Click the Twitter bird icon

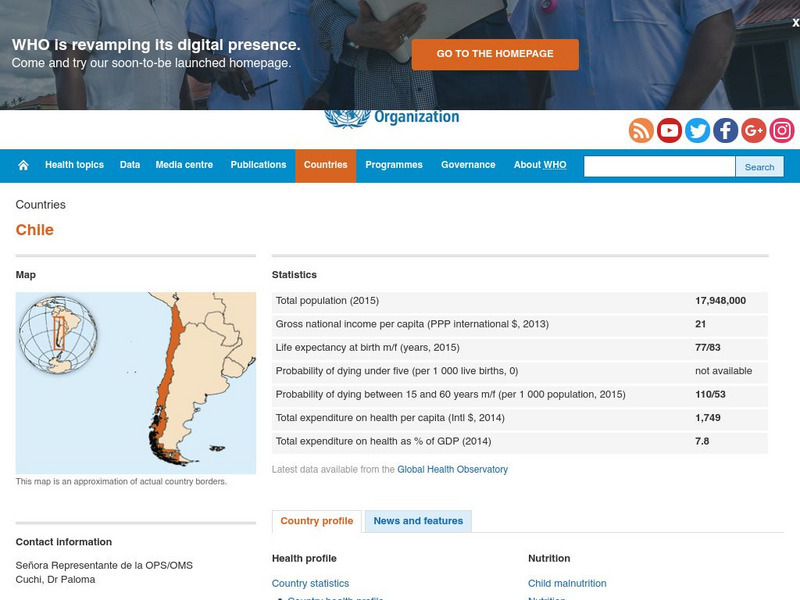click(697, 131)
